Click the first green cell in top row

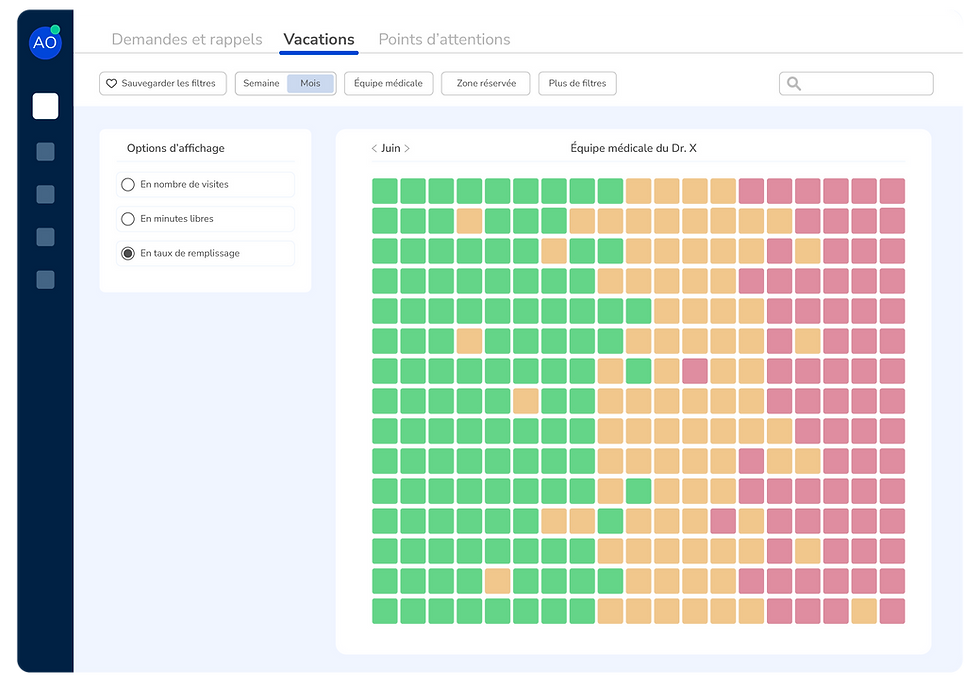385,190
